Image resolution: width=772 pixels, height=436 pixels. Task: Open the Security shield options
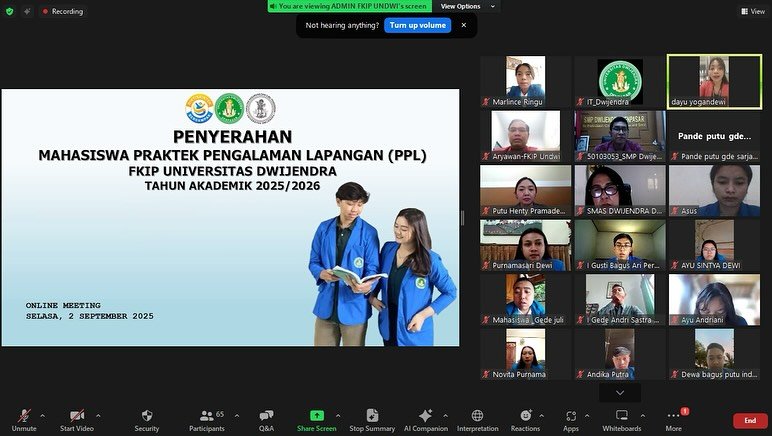(x=147, y=419)
